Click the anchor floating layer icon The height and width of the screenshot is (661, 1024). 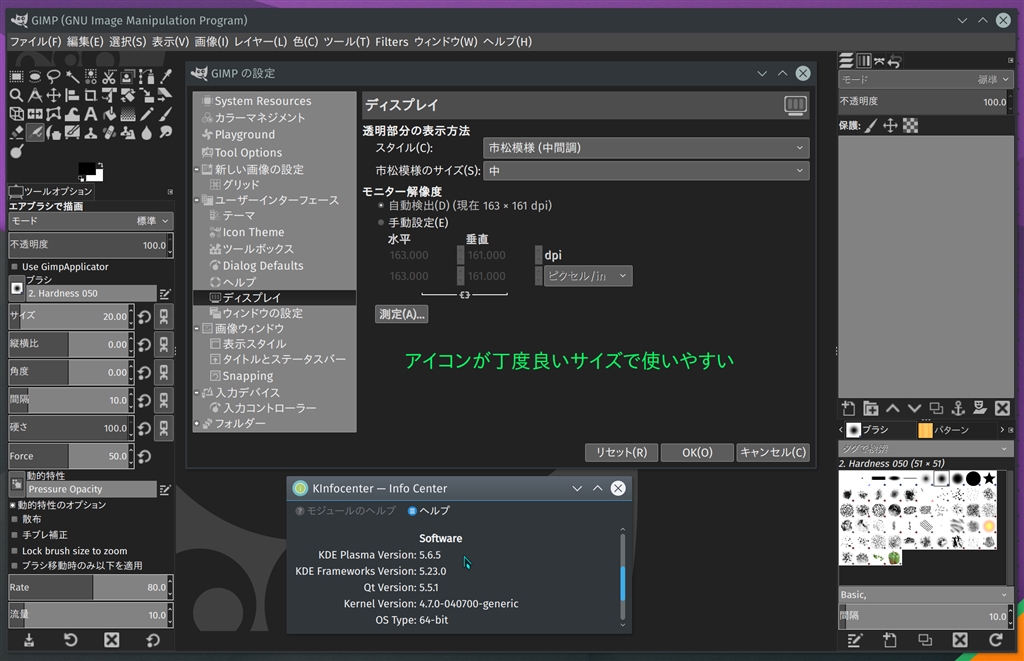click(958, 409)
